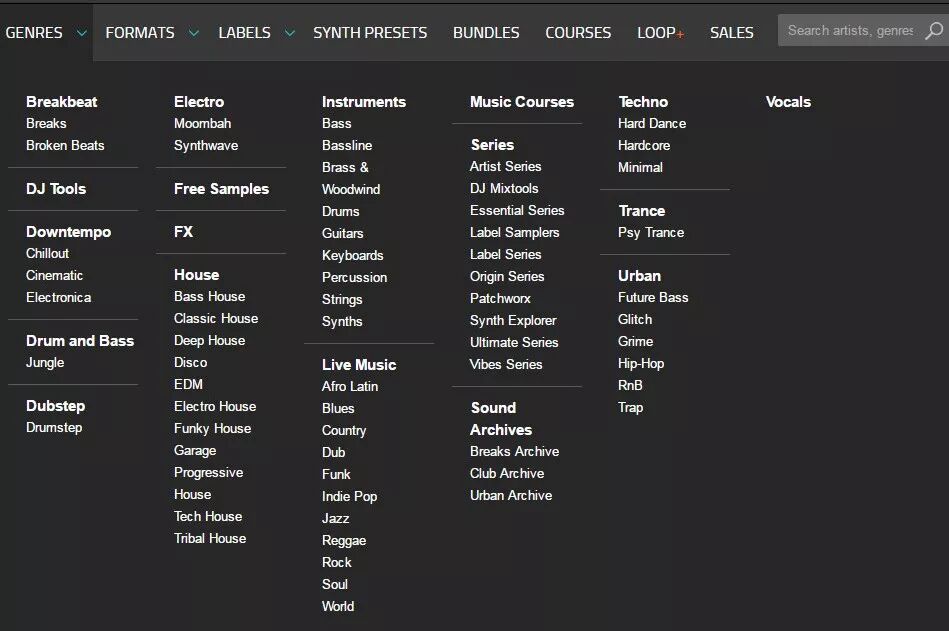Open the LABELS menu
The image size is (949, 631).
pos(245,33)
